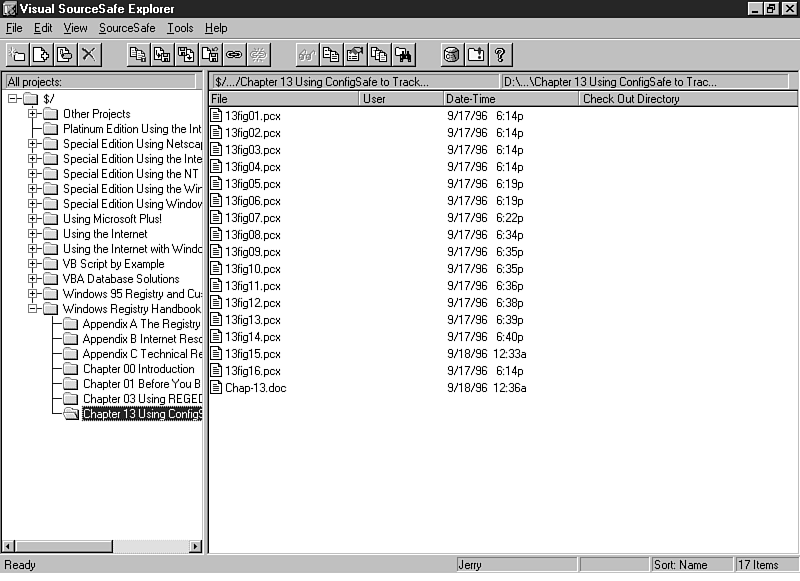Select the file 13fig10.pcx
This screenshot has width=800, height=581.
[x=253, y=269]
